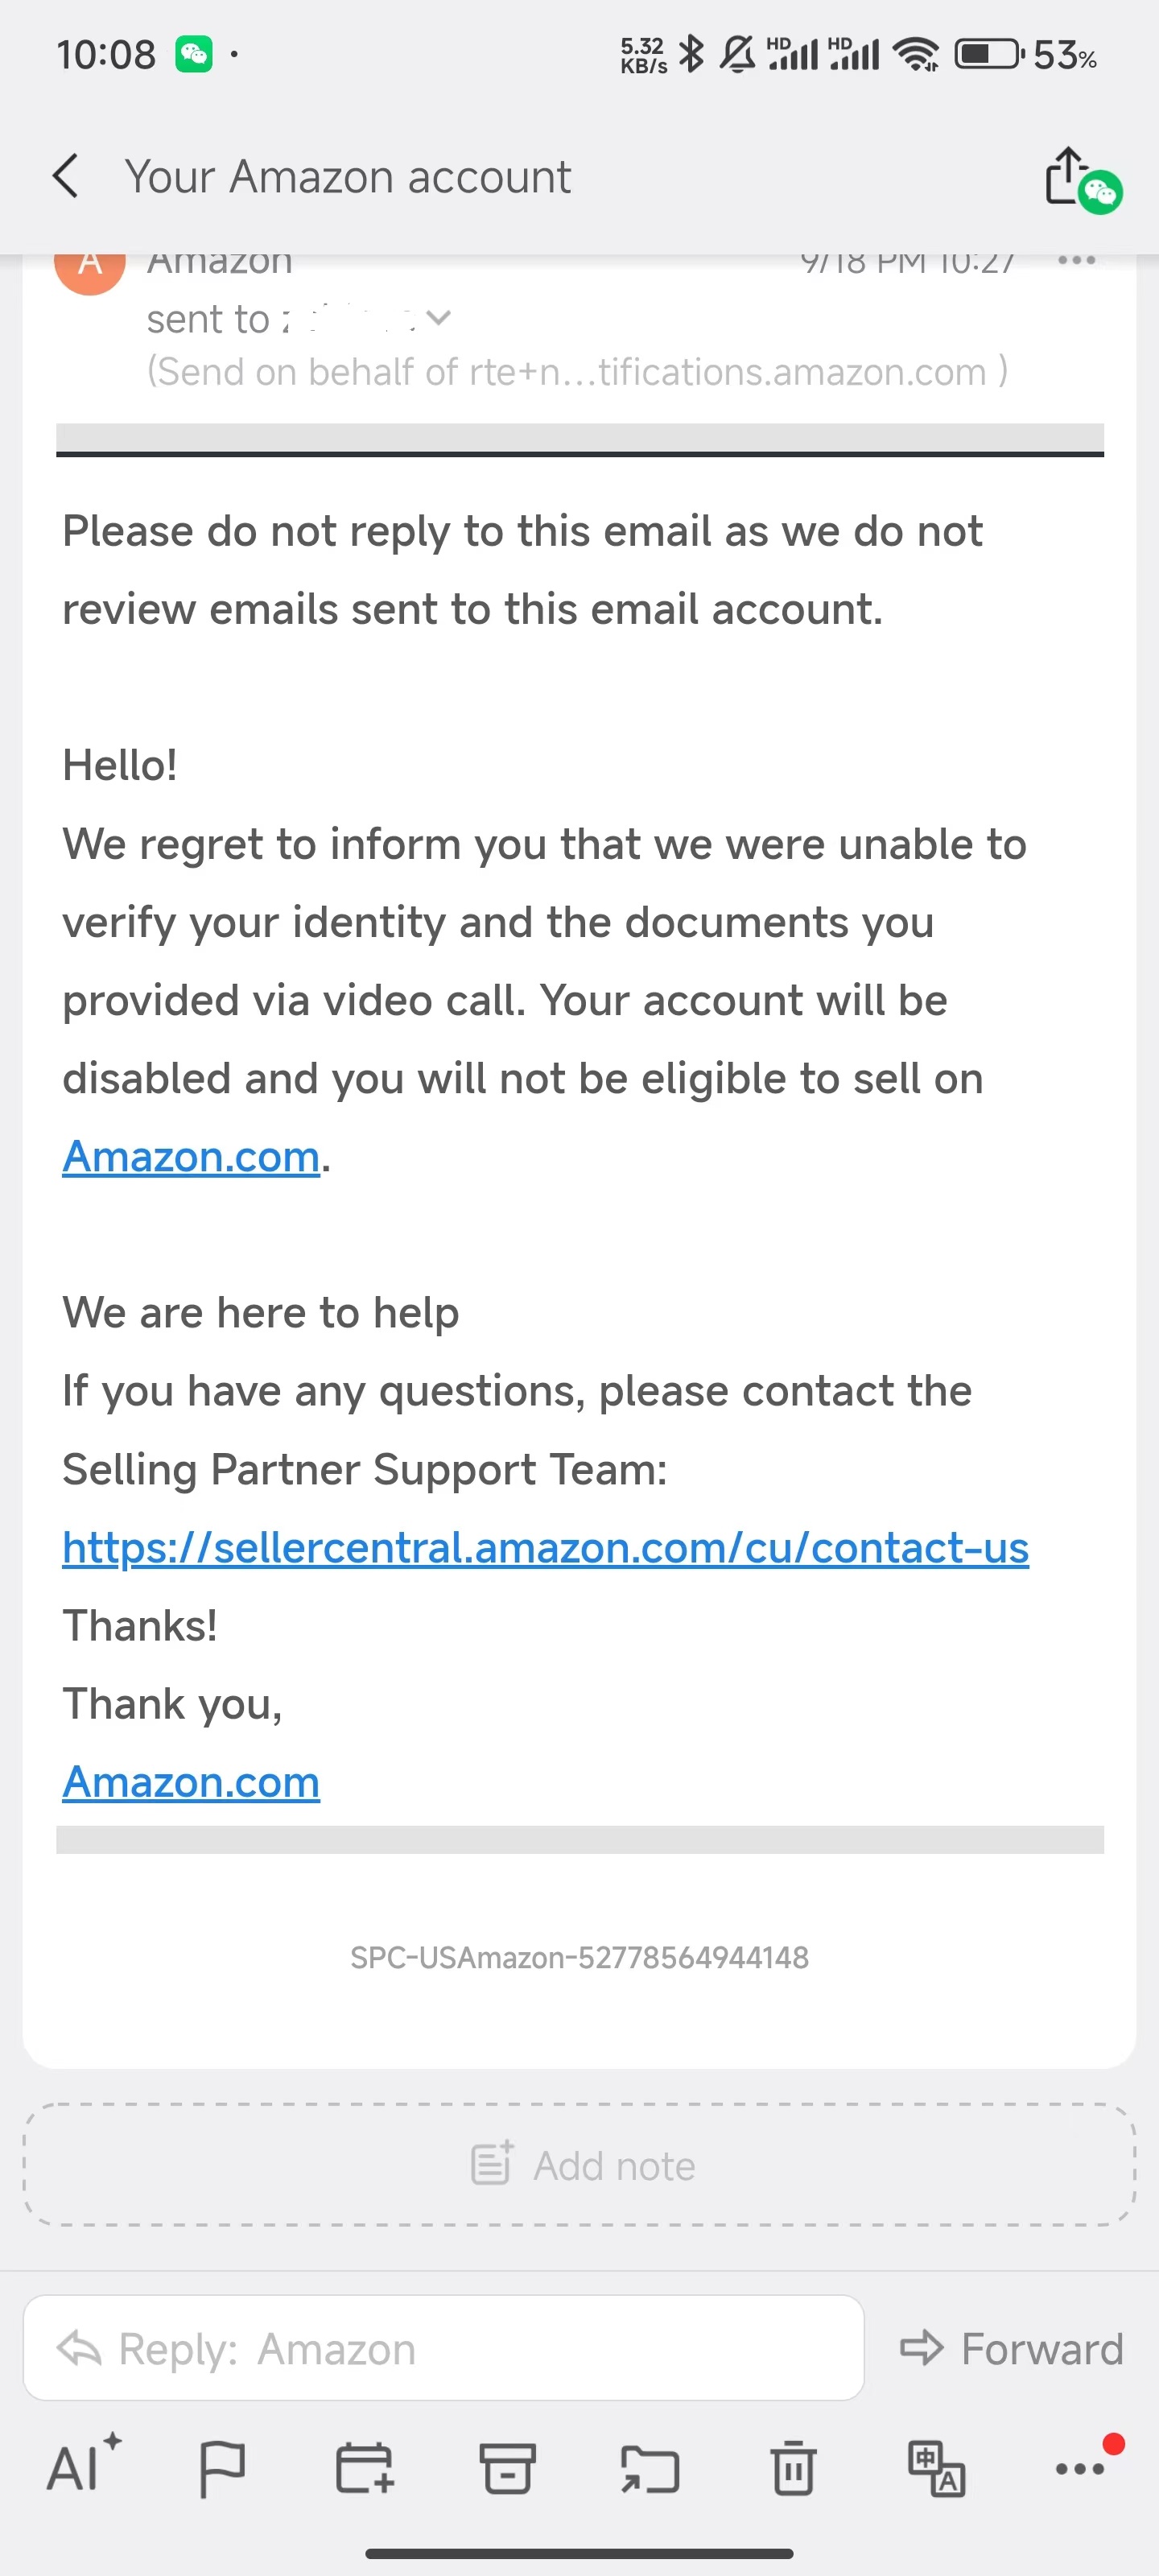This screenshot has width=1159, height=2576.
Task: Tap the Amazon sender avatar
Action: coord(90,265)
